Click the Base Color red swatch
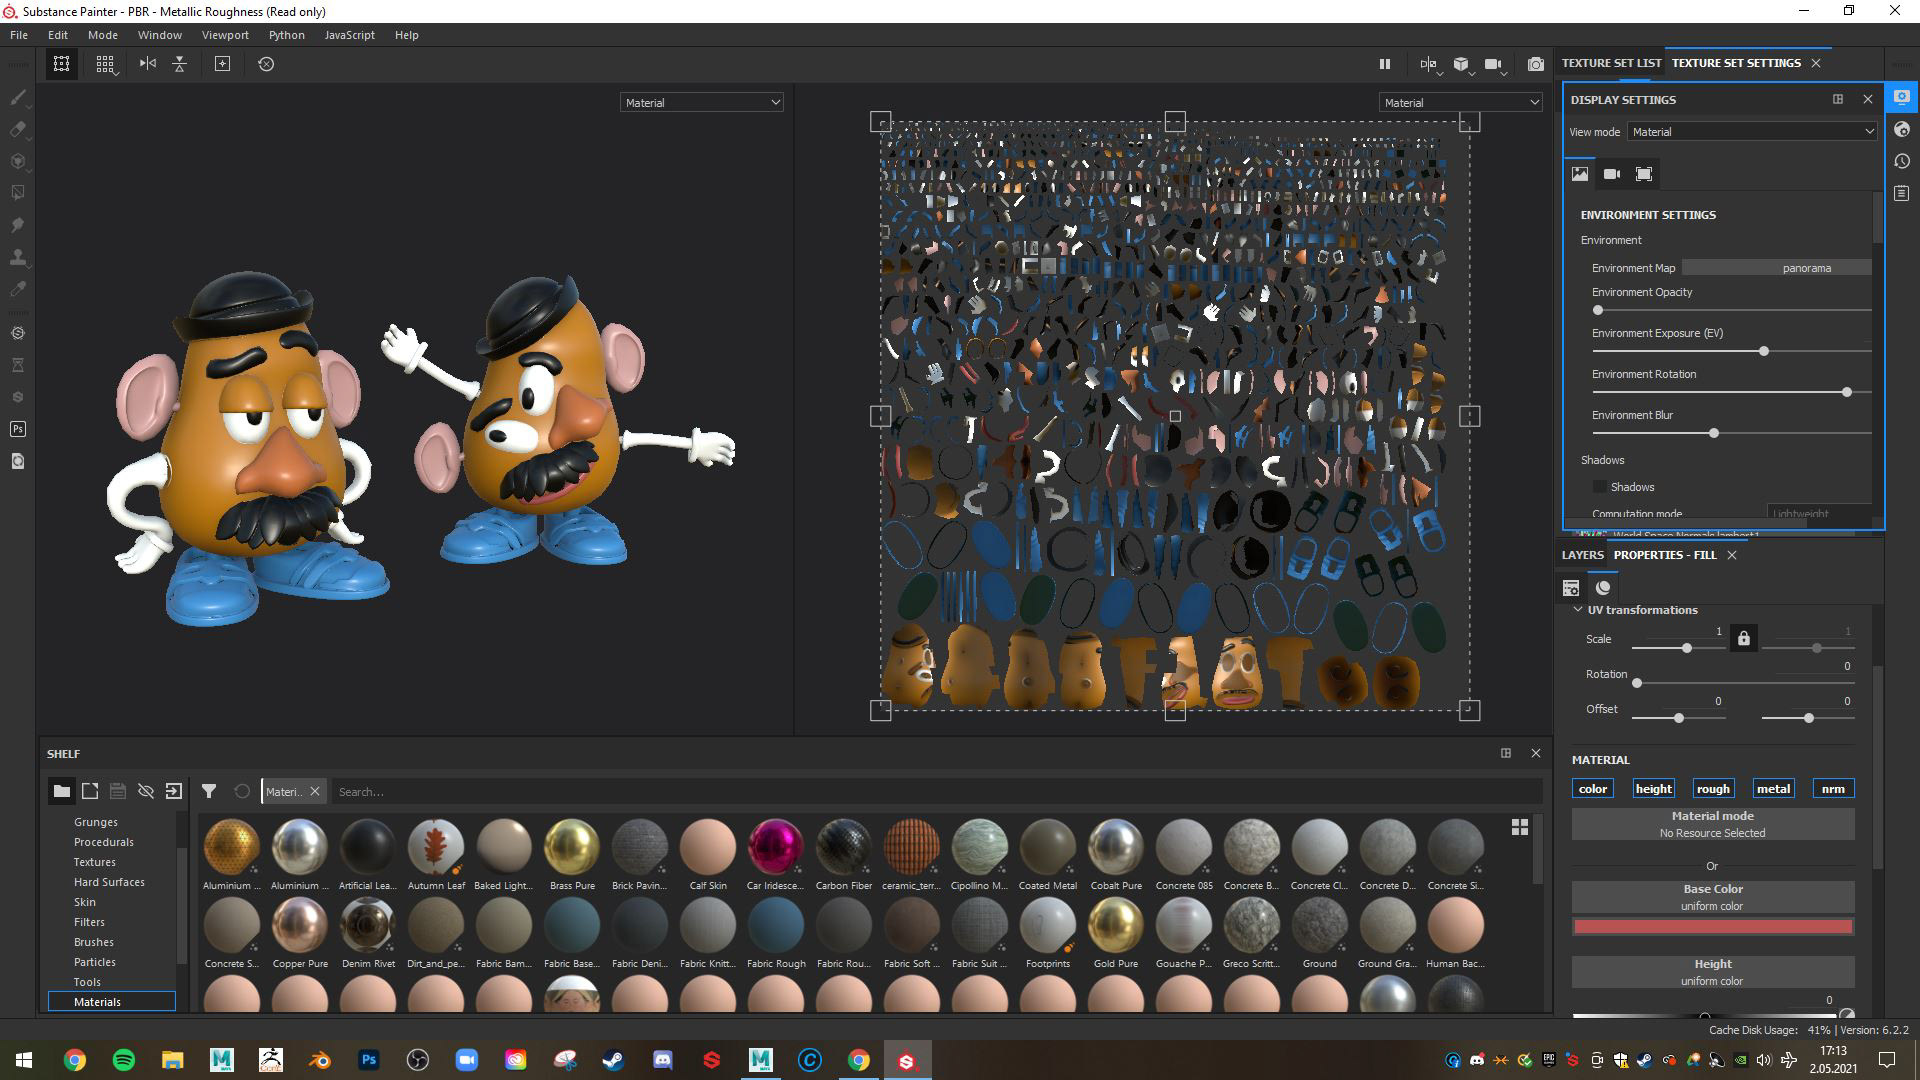Image resolution: width=1920 pixels, height=1080 pixels. pyautogui.click(x=1713, y=927)
